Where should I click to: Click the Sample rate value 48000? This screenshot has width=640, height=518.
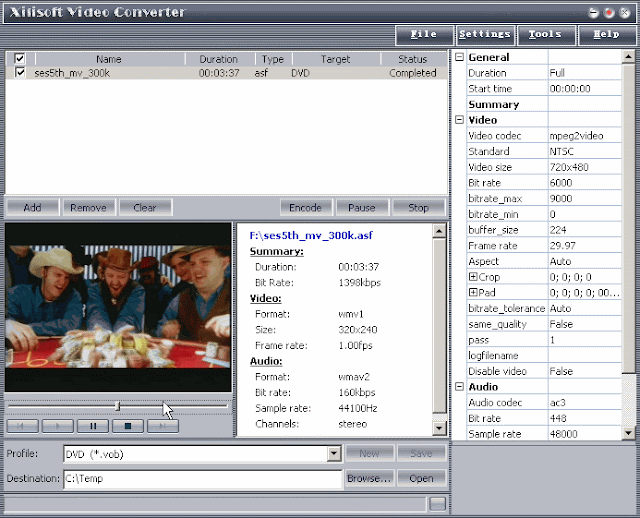[x=563, y=434]
